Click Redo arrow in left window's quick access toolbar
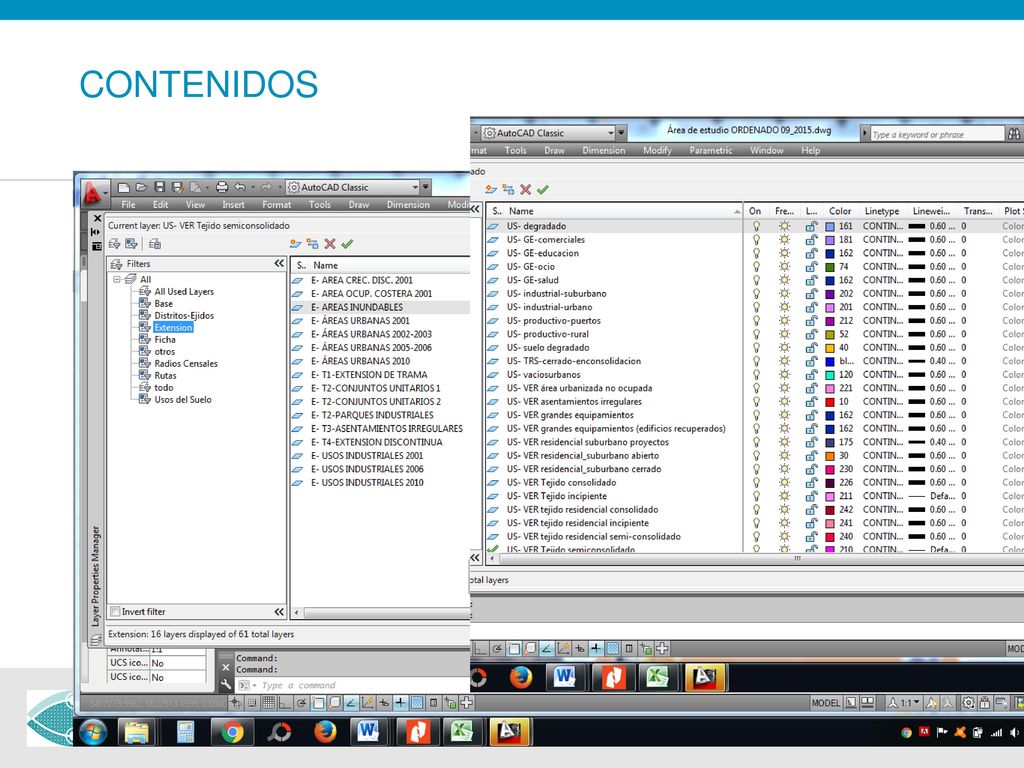Image resolution: width=1024 pixels, height=768 pixels. (266, 187)
